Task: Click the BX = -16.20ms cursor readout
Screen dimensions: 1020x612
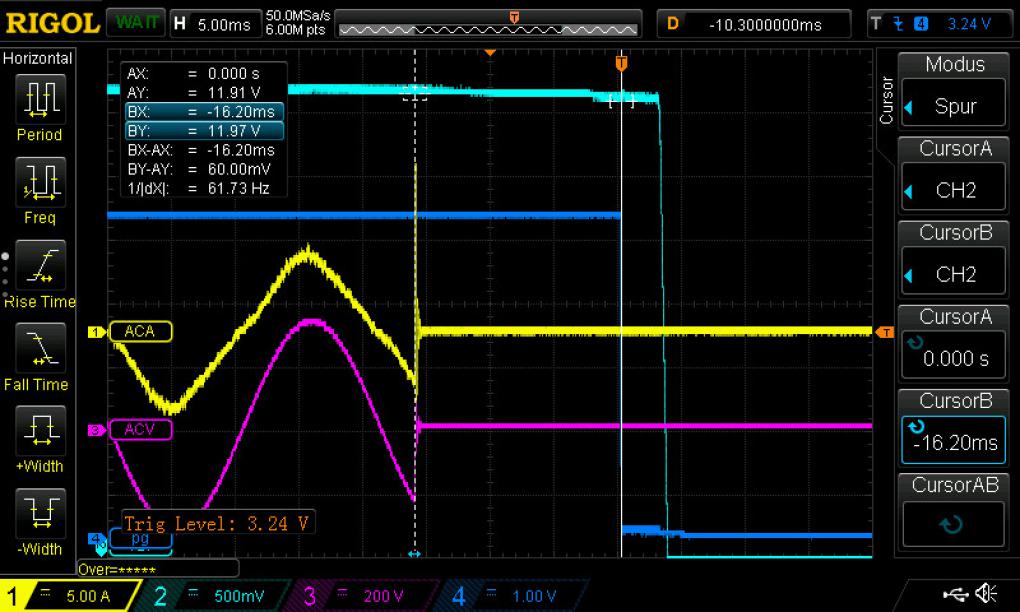Action: pyautogui.click(x=204, y=112)
